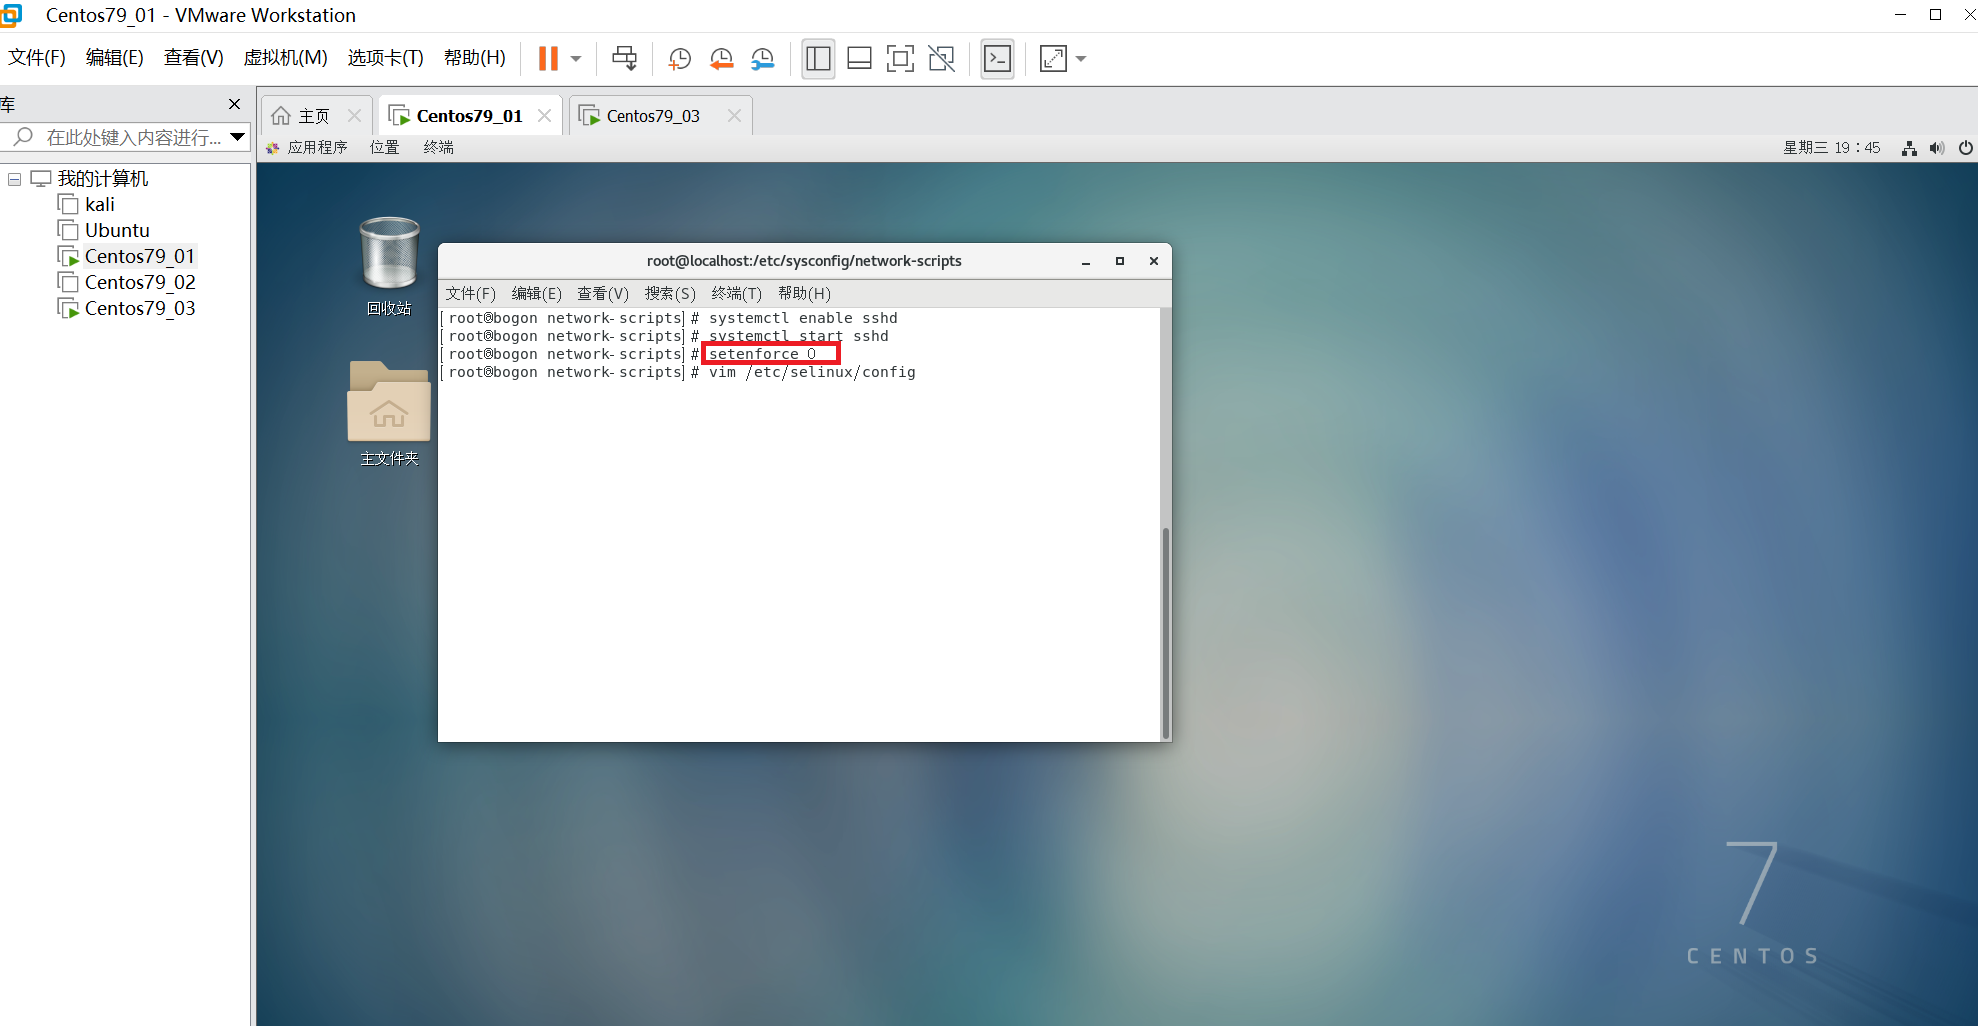The image size is (1978, 1026).
Task: Collapse the 我的计算机 tree node
Action: coord(14,179)
